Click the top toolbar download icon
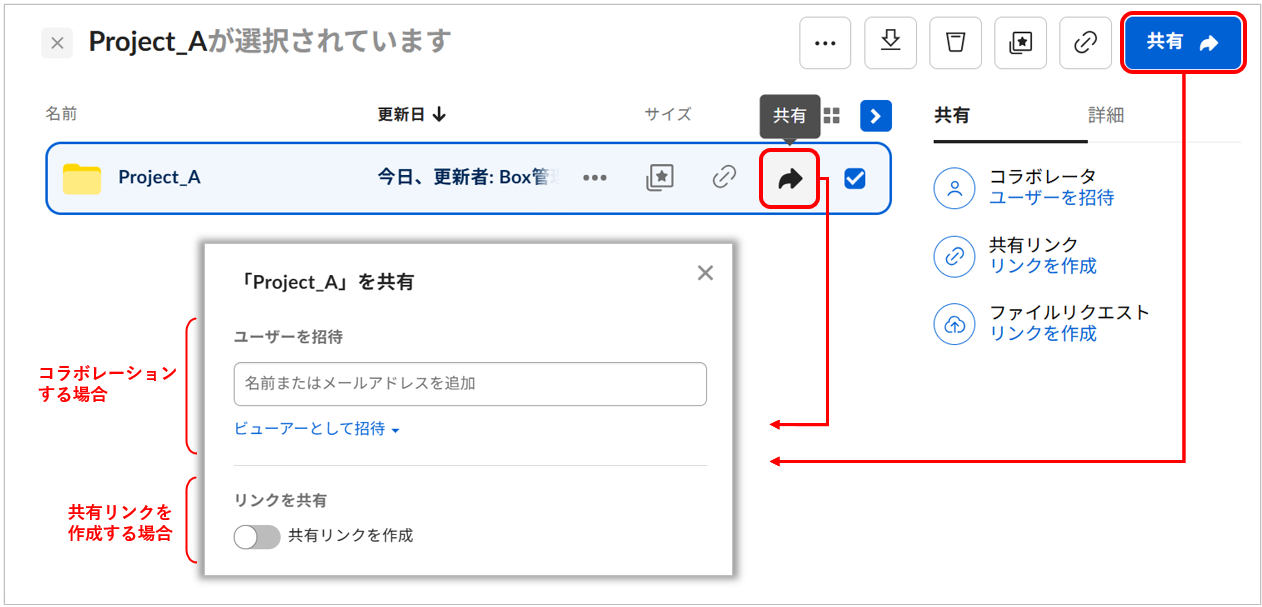 pyautogui.click(x=890, y=43)
